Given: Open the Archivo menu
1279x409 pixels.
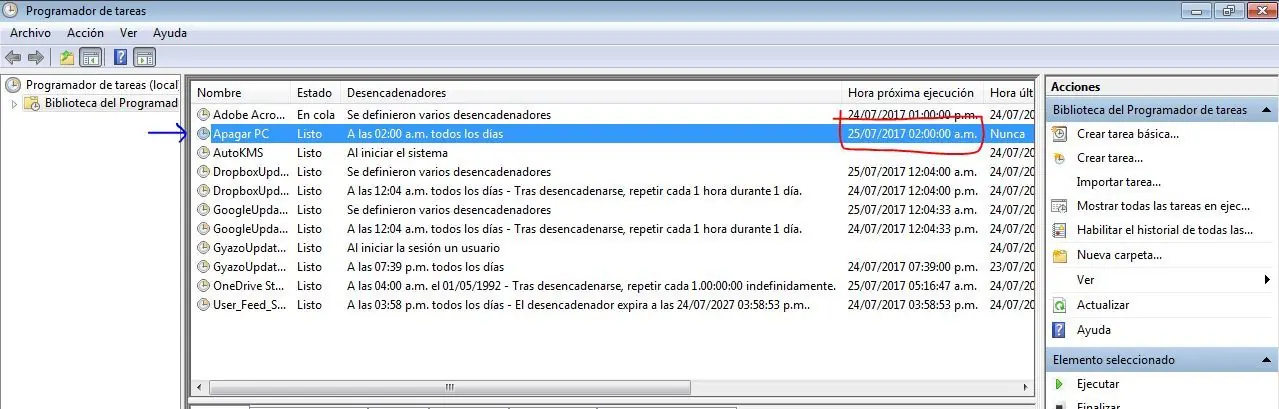Looking at the screenshot, I should coord(30,33).
